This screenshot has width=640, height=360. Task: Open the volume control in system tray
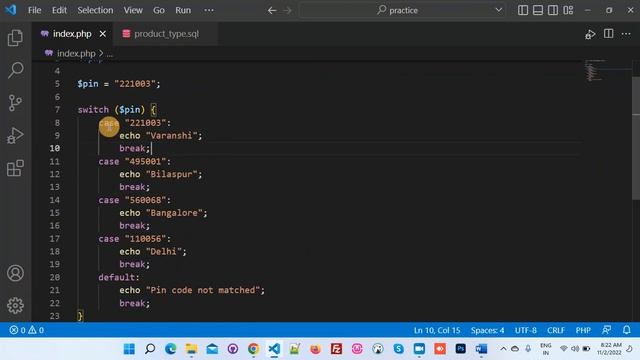click(x=575, y=349)
